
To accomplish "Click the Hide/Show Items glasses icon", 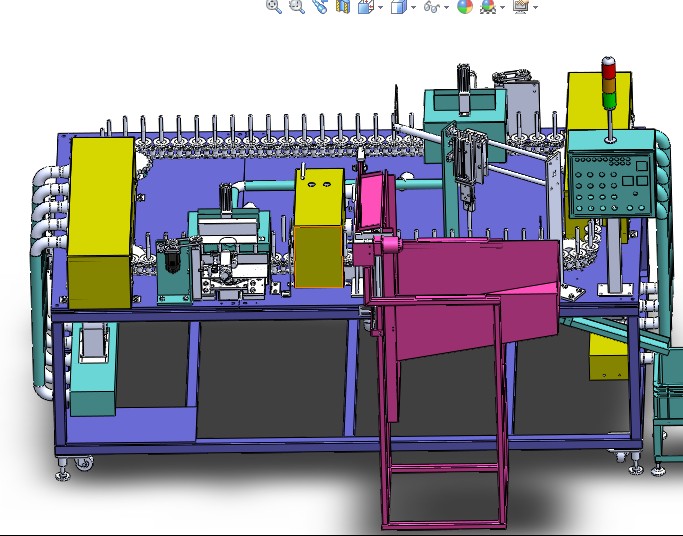I will pyautogui.click(x=432, y=7).
